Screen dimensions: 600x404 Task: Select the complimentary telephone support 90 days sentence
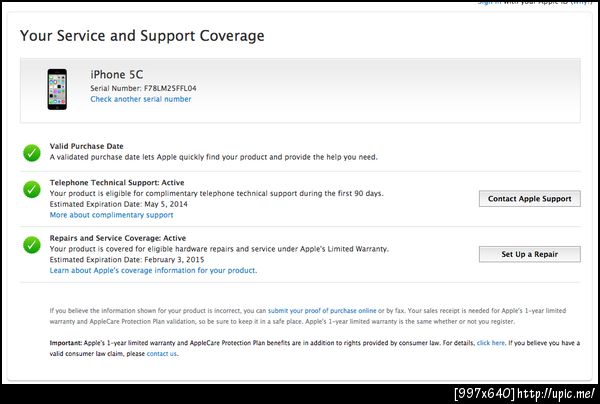(x=217, y=193)
